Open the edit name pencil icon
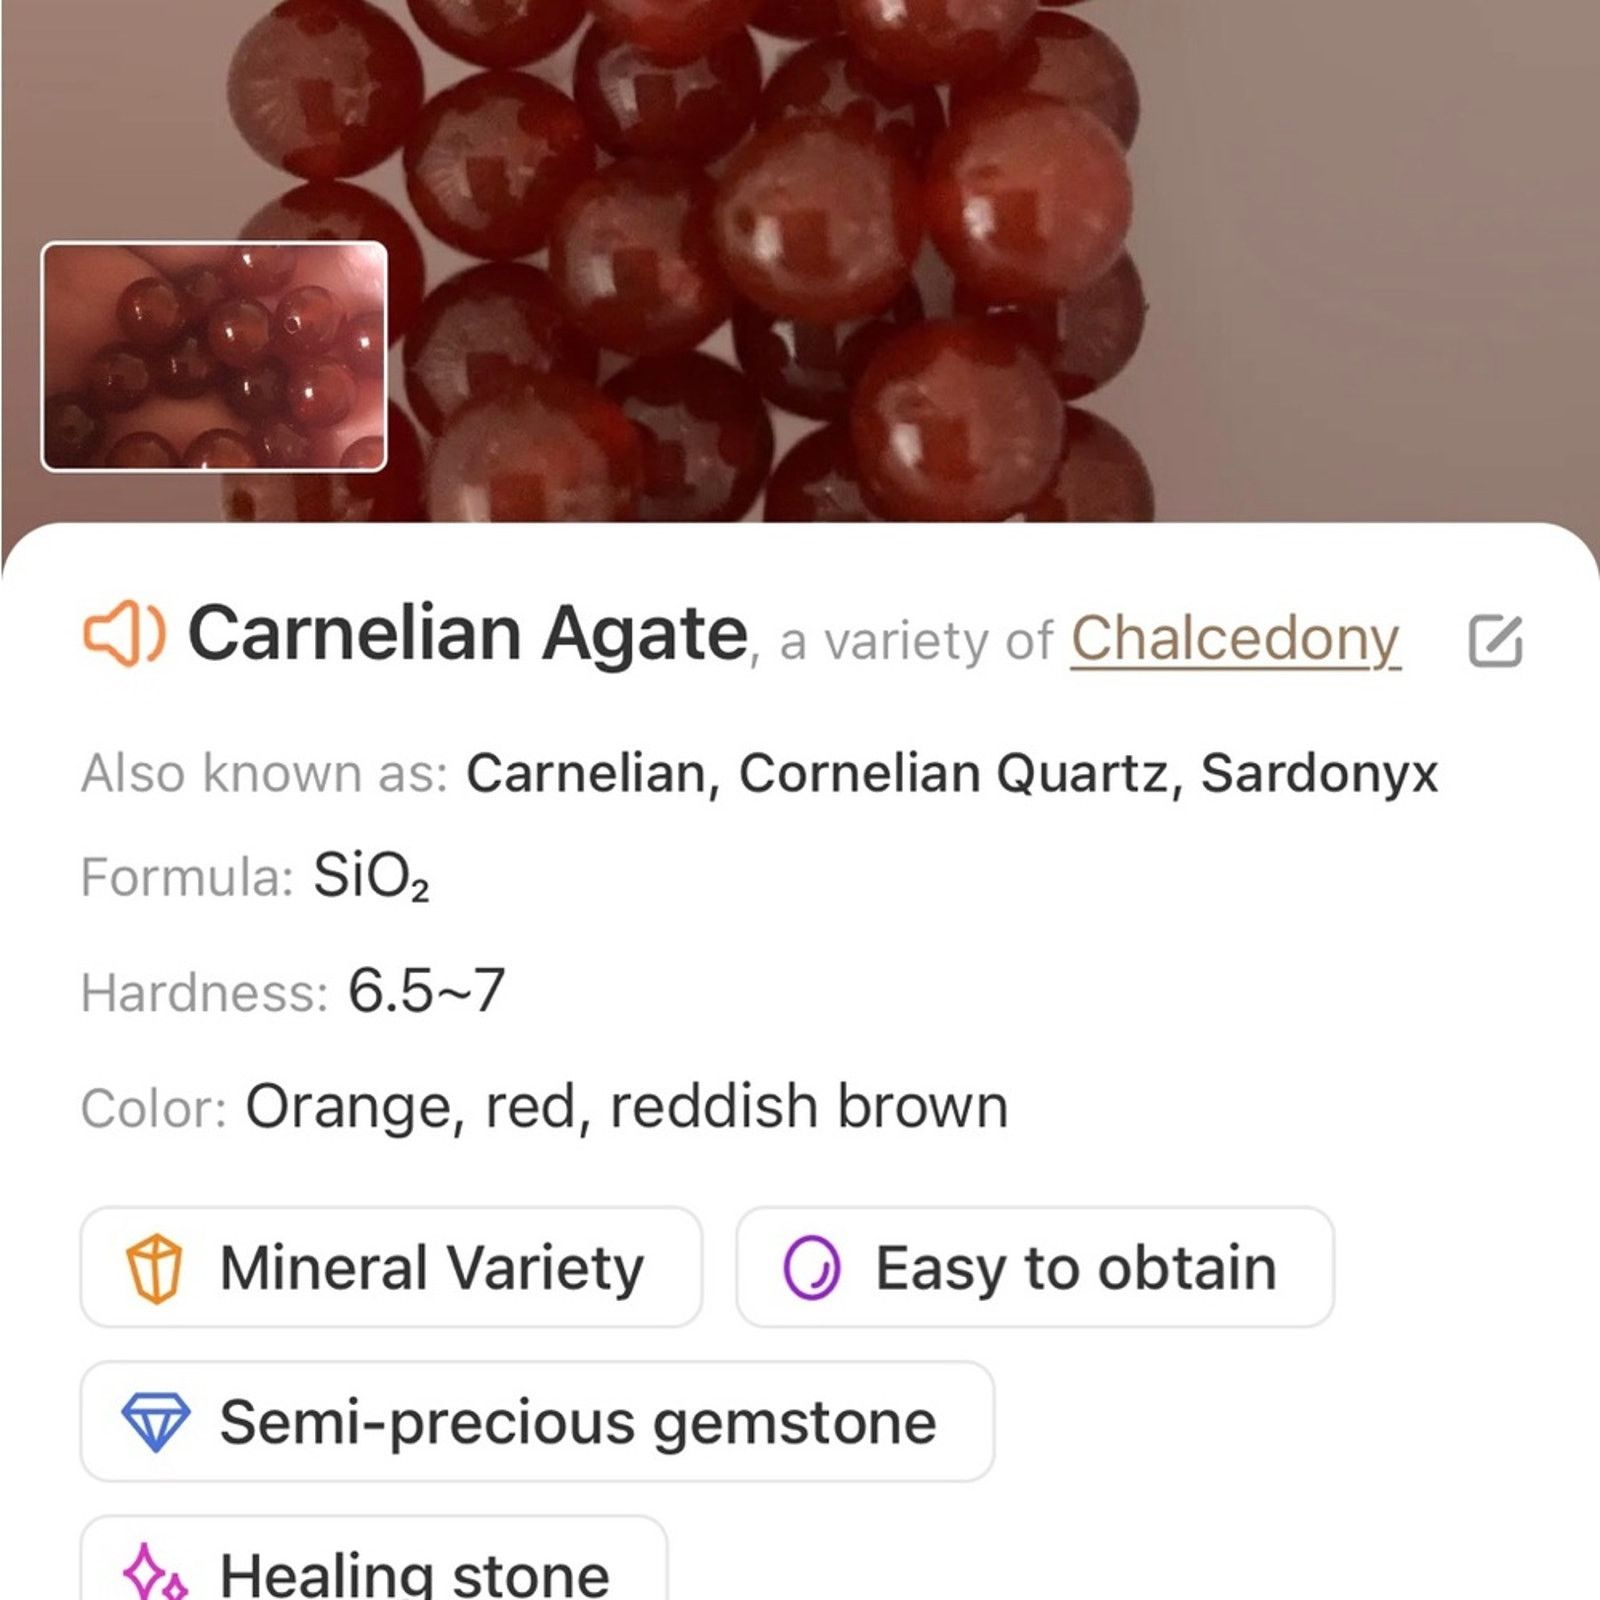 coord(1495,640)
